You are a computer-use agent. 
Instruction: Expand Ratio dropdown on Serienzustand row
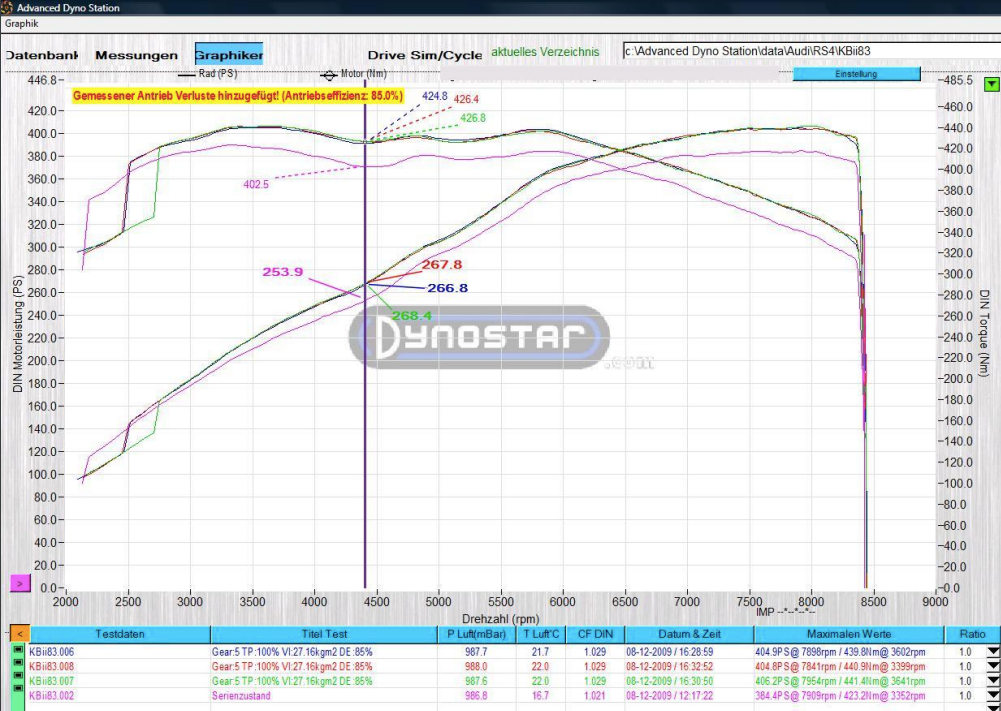(991, 695)
